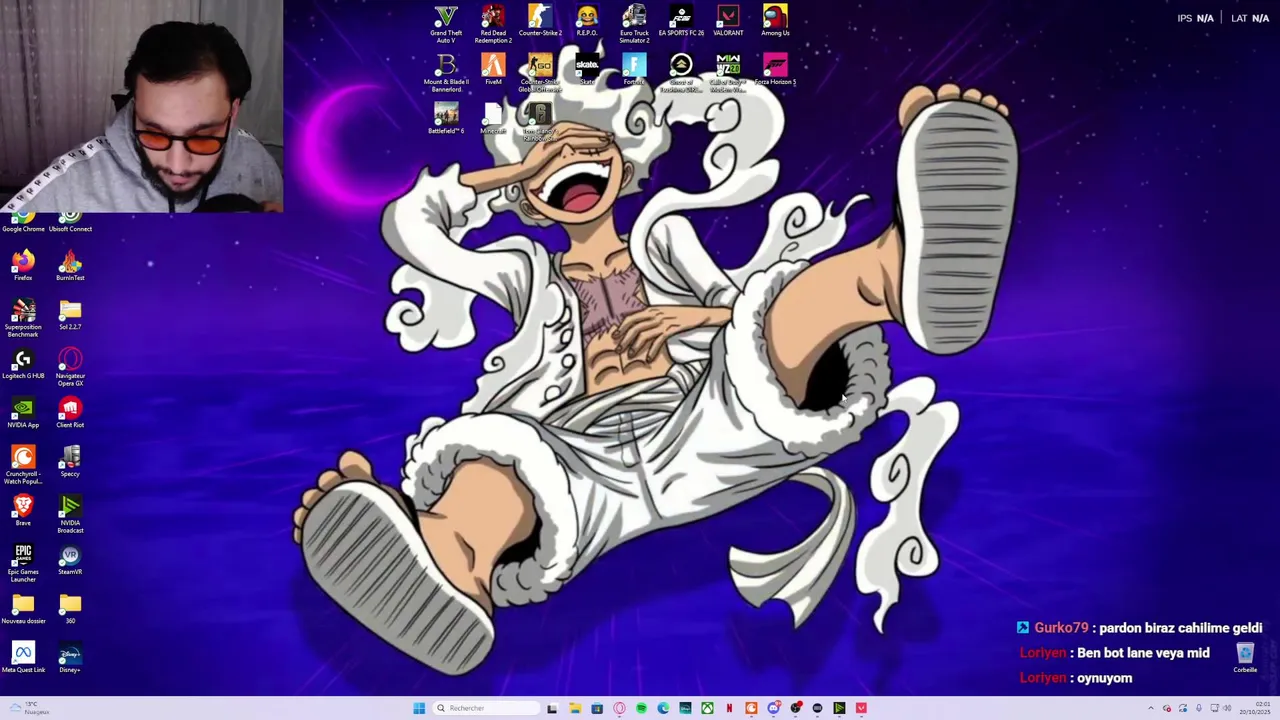
Task: Open the Fortnite desktop icon
Action: tap(634, 70)
